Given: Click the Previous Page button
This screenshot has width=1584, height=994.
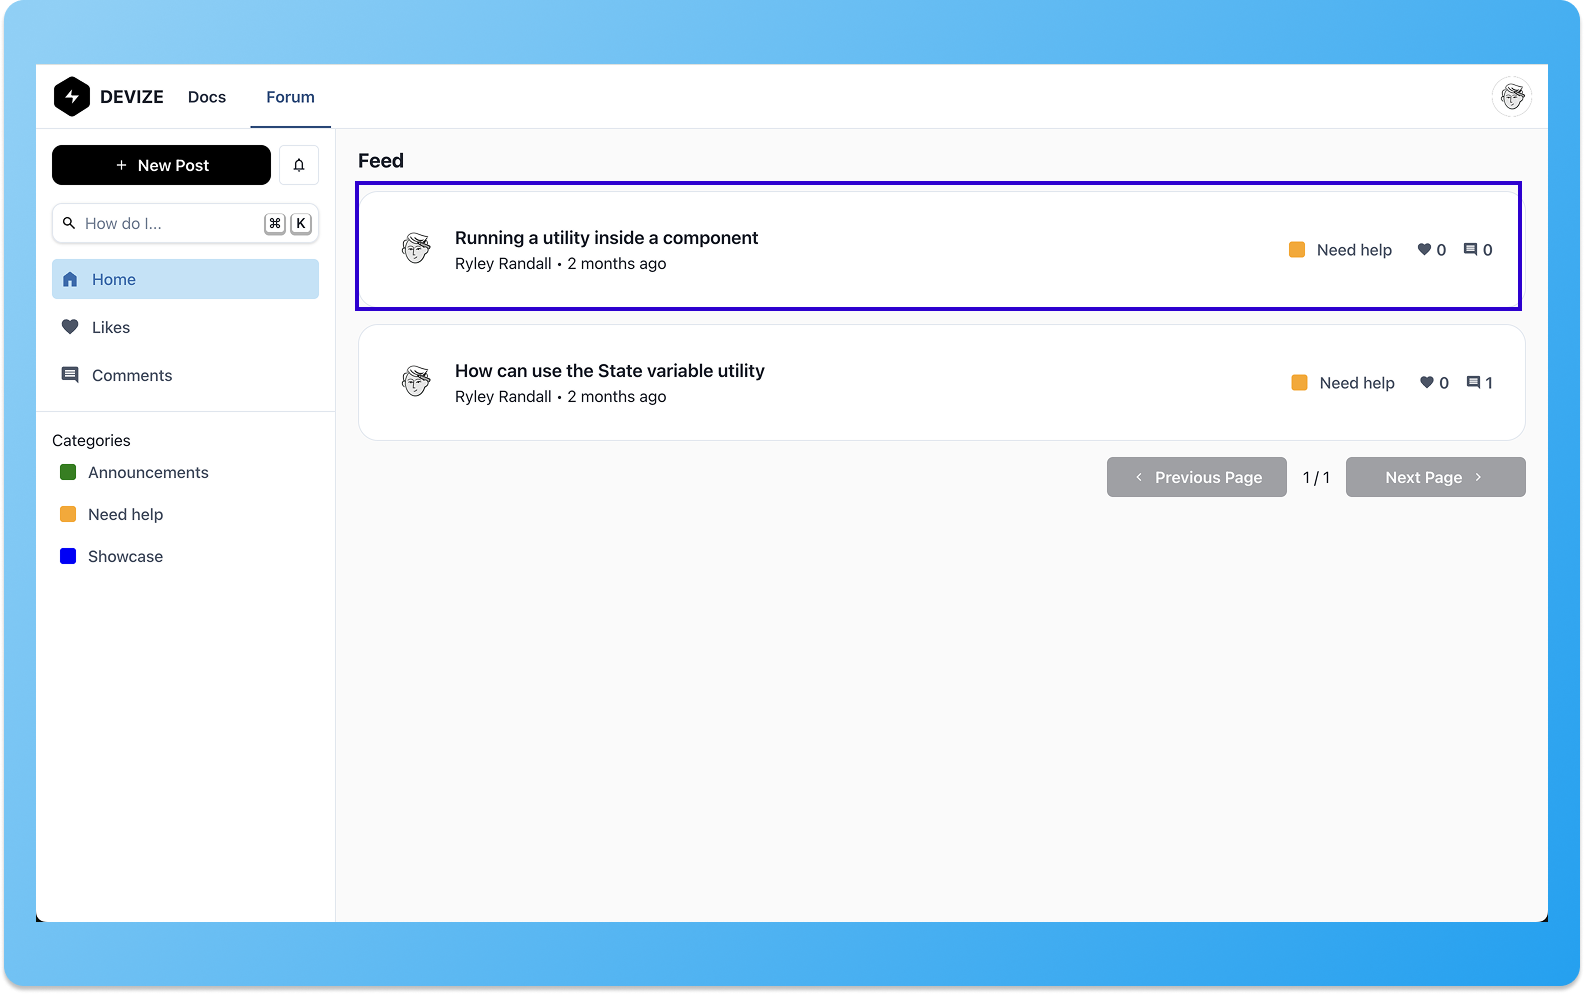Looking at the screenshot, I should point(1197,477).
